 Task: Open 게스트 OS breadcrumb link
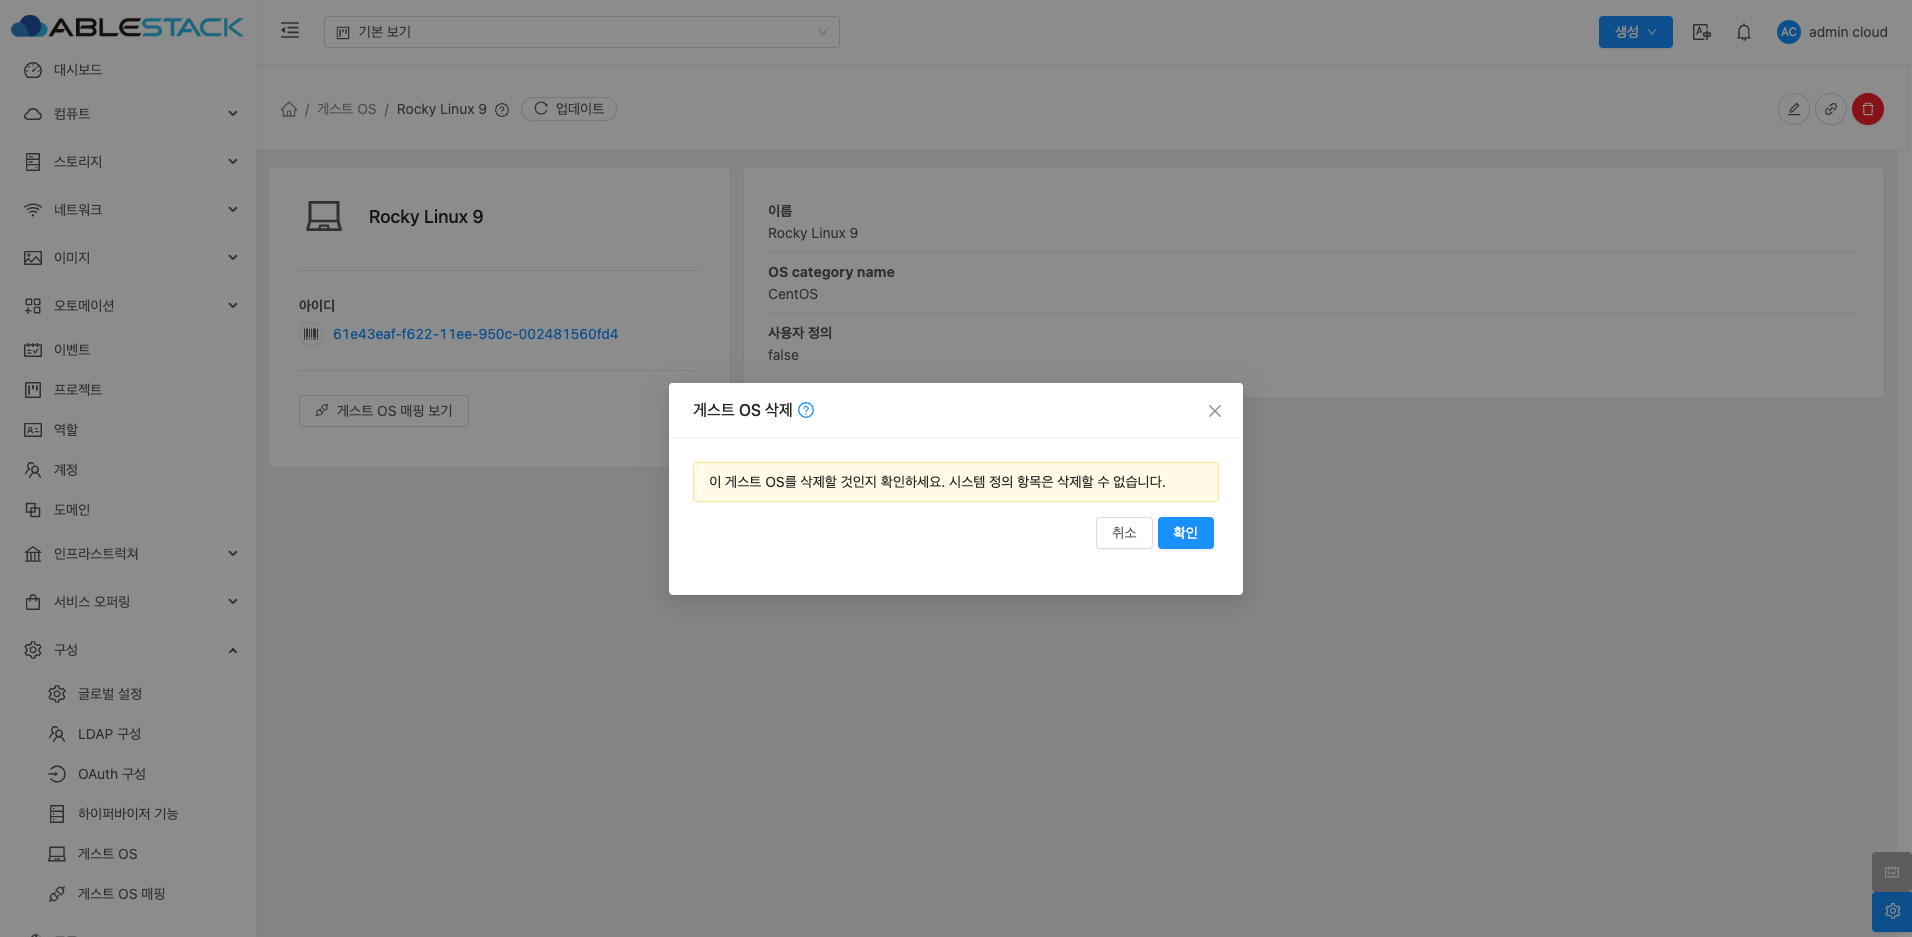(347, 109)
